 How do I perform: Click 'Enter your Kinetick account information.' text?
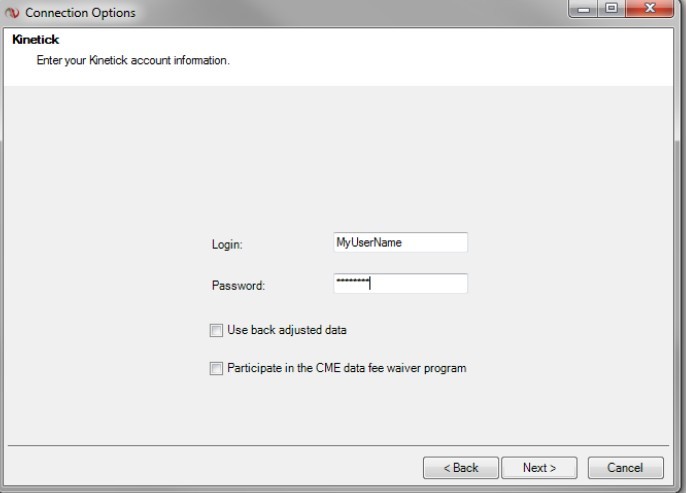point(133,60)
